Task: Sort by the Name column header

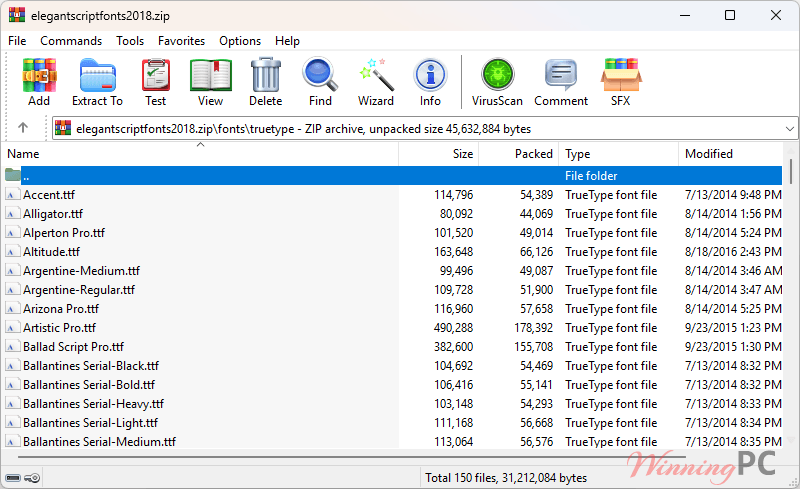Action: [x=201, y=154]
